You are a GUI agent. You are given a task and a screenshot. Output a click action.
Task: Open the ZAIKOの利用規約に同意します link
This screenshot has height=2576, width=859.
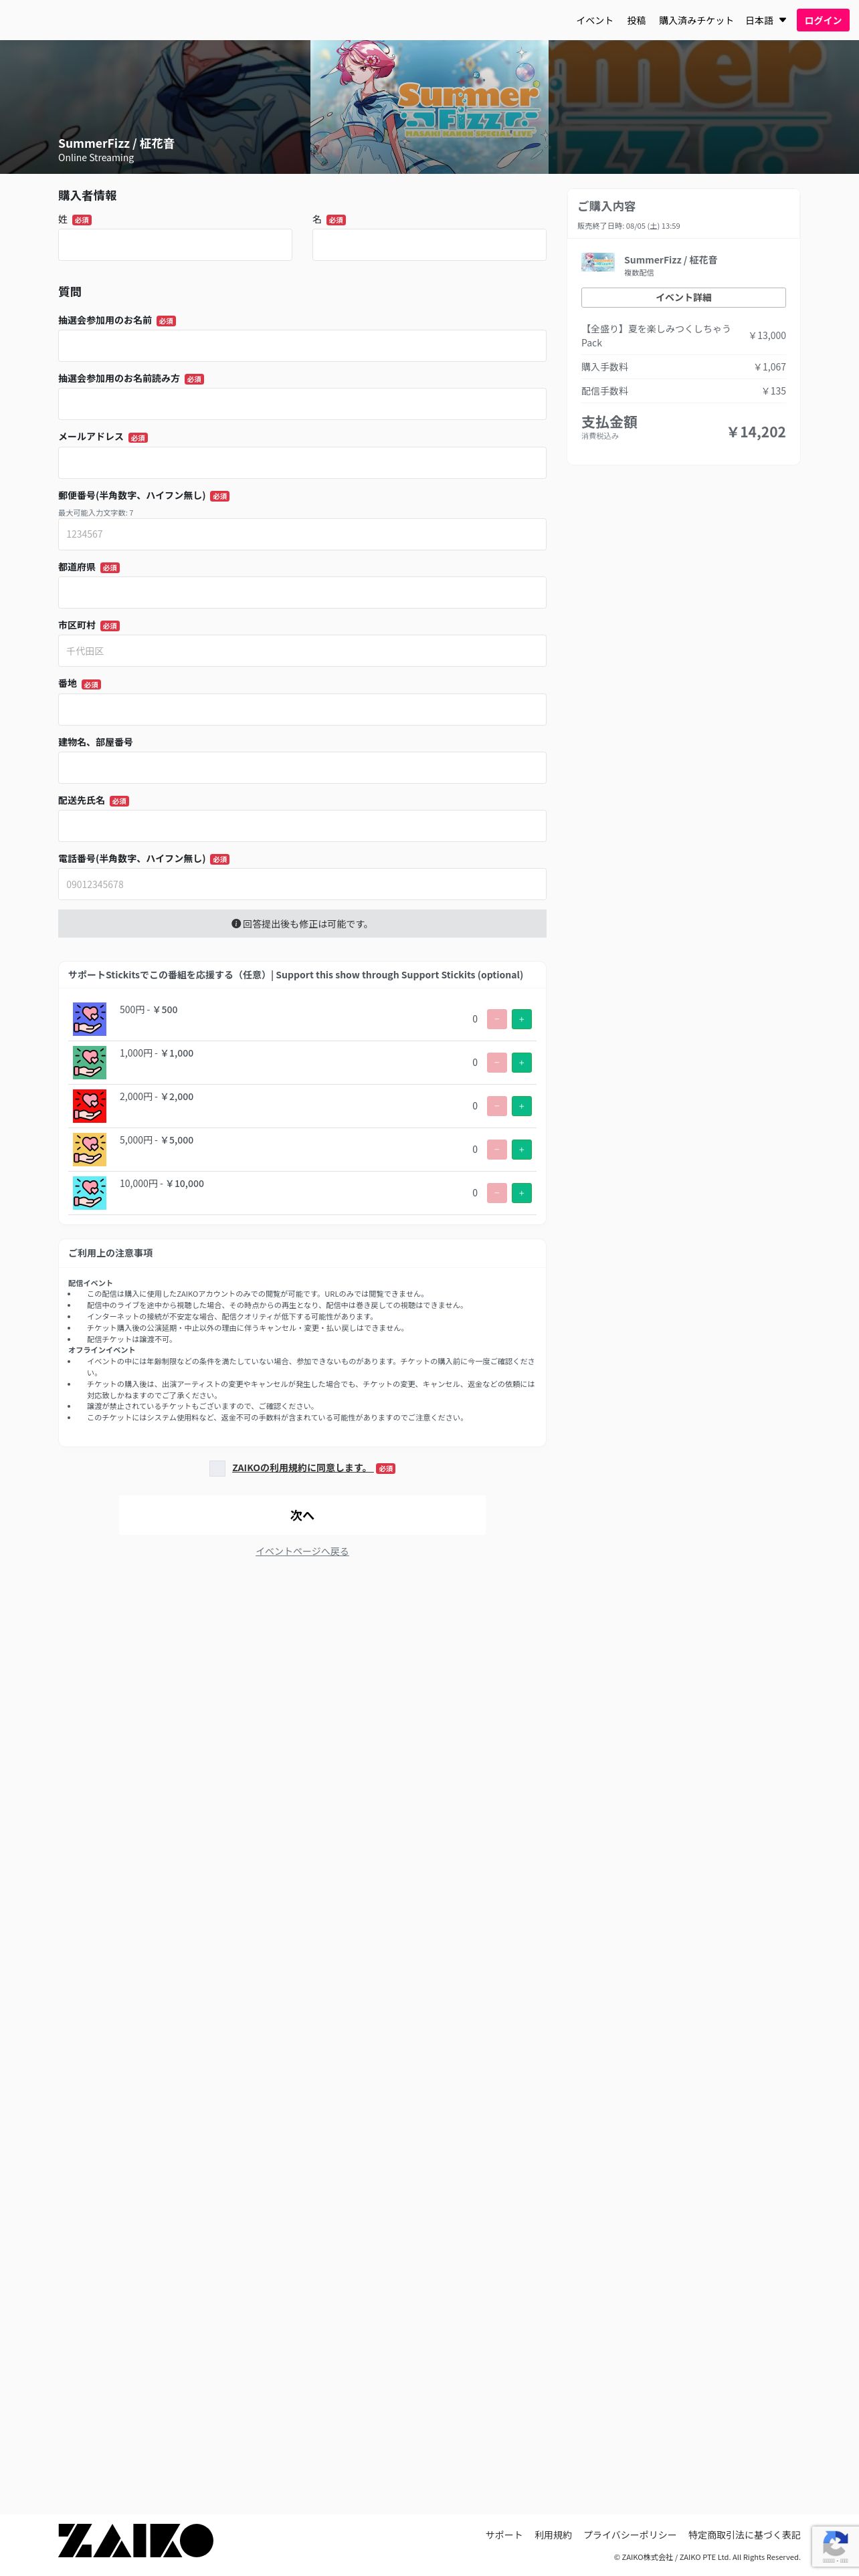click(x=302, y=1468)
